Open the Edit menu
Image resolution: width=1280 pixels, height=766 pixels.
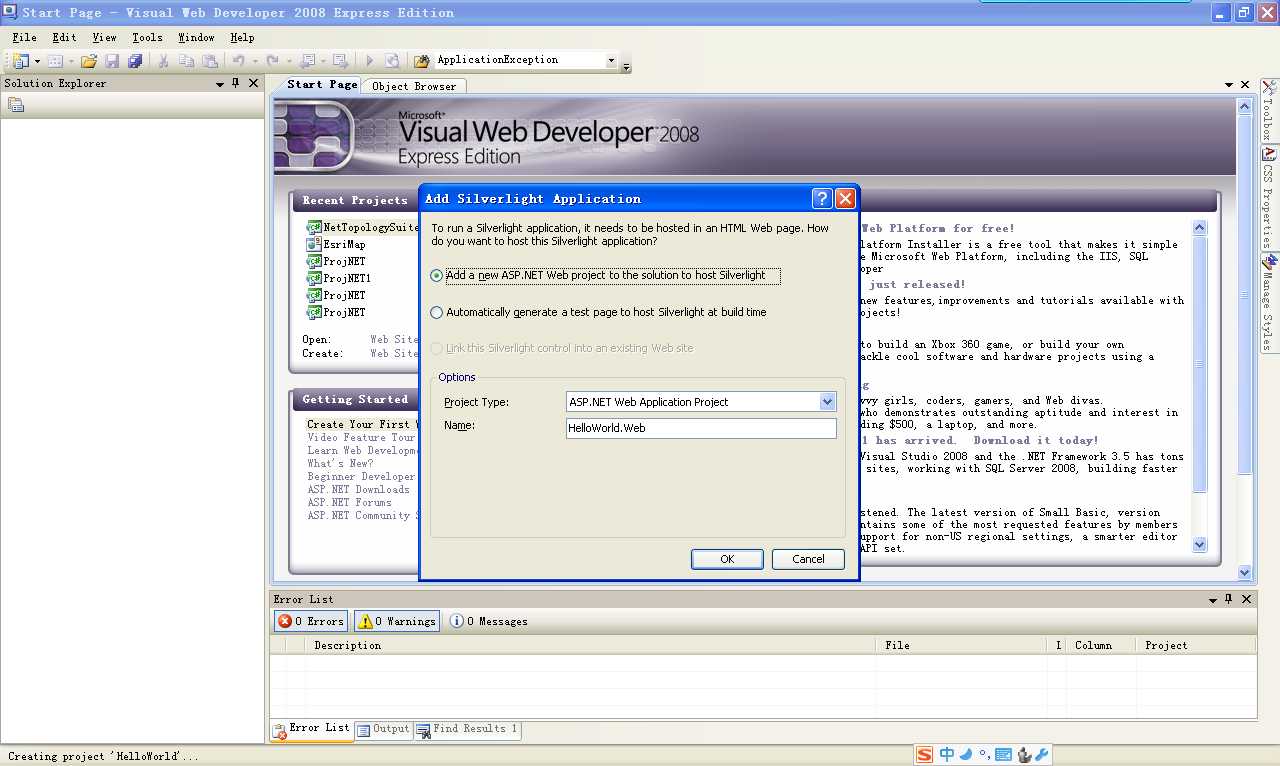pos(64,37)
